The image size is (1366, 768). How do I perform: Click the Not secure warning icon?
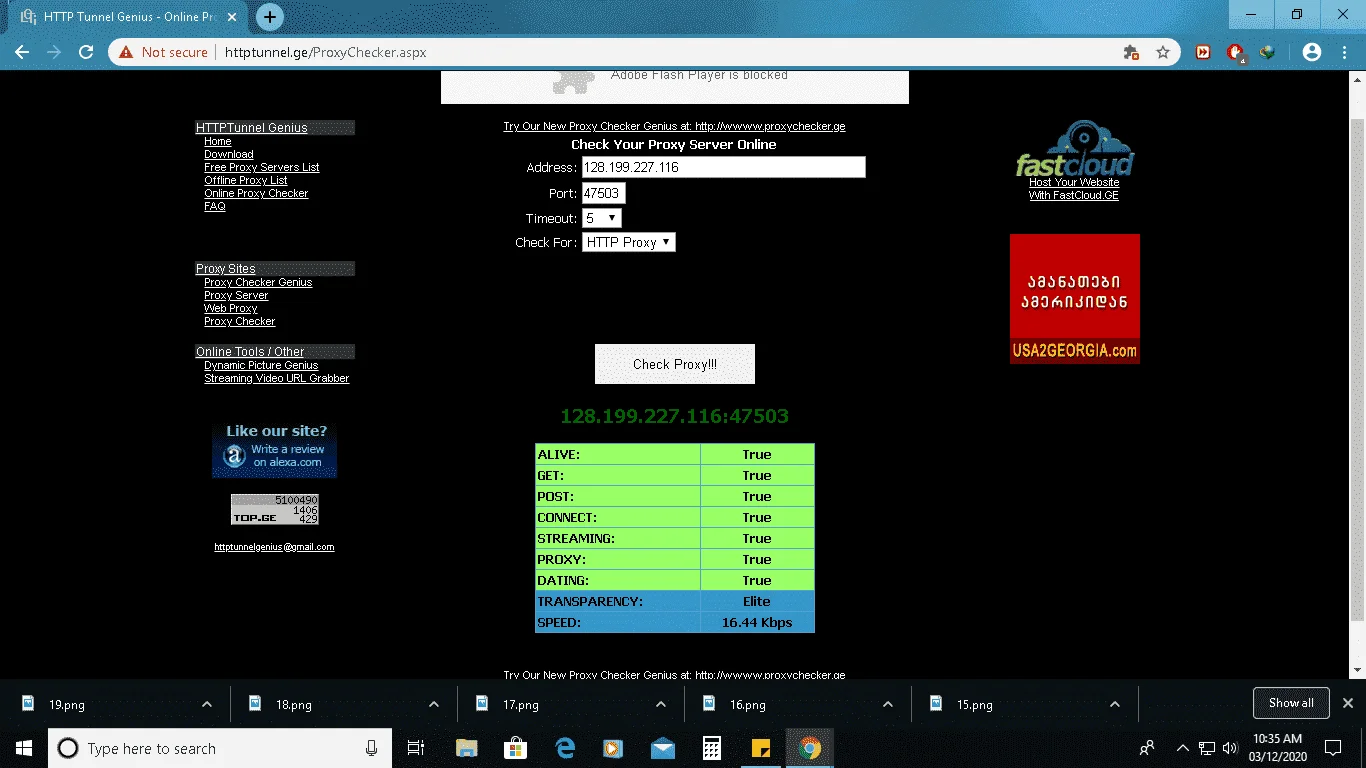(126, 52)
